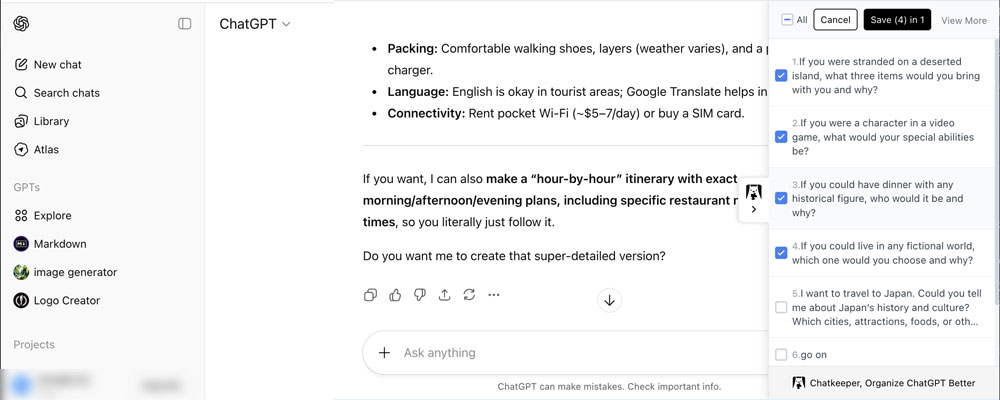Click the share response icon
The width and height of the screenshot is (1000, 400).
point(444,295)
